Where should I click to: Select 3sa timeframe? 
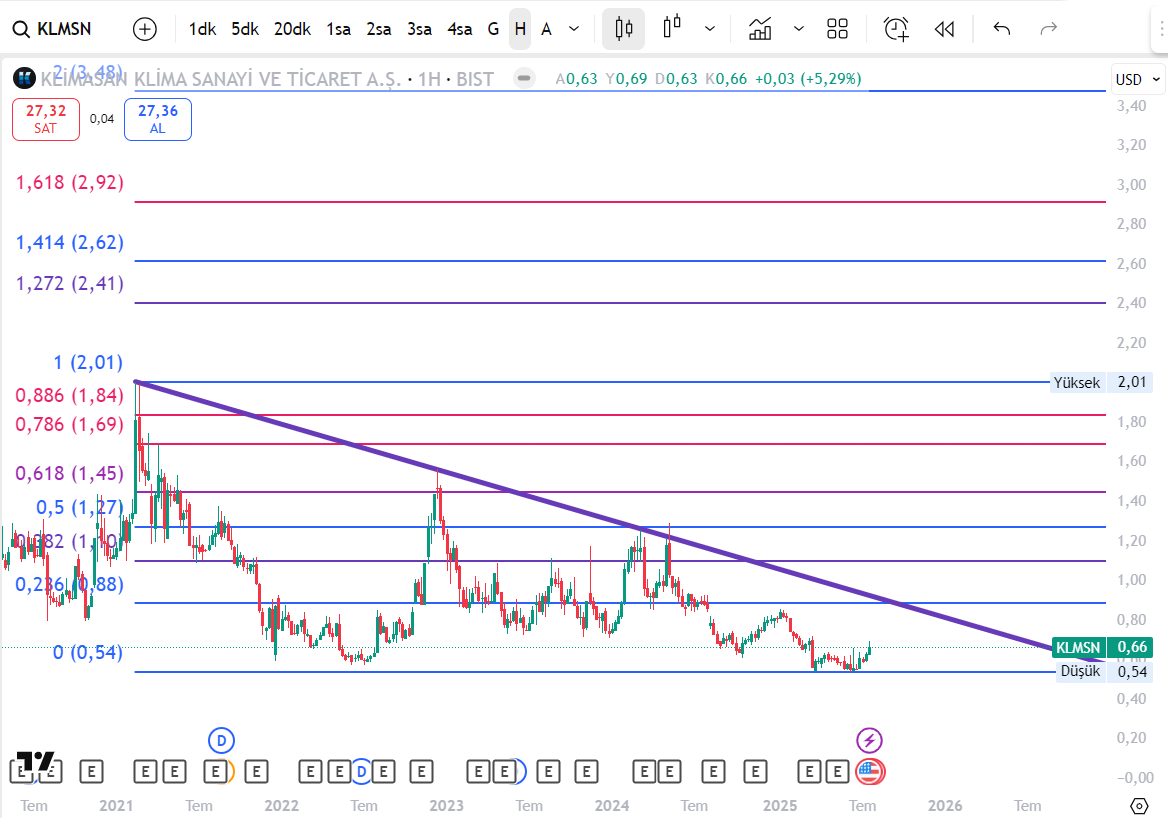pos(419,29)
